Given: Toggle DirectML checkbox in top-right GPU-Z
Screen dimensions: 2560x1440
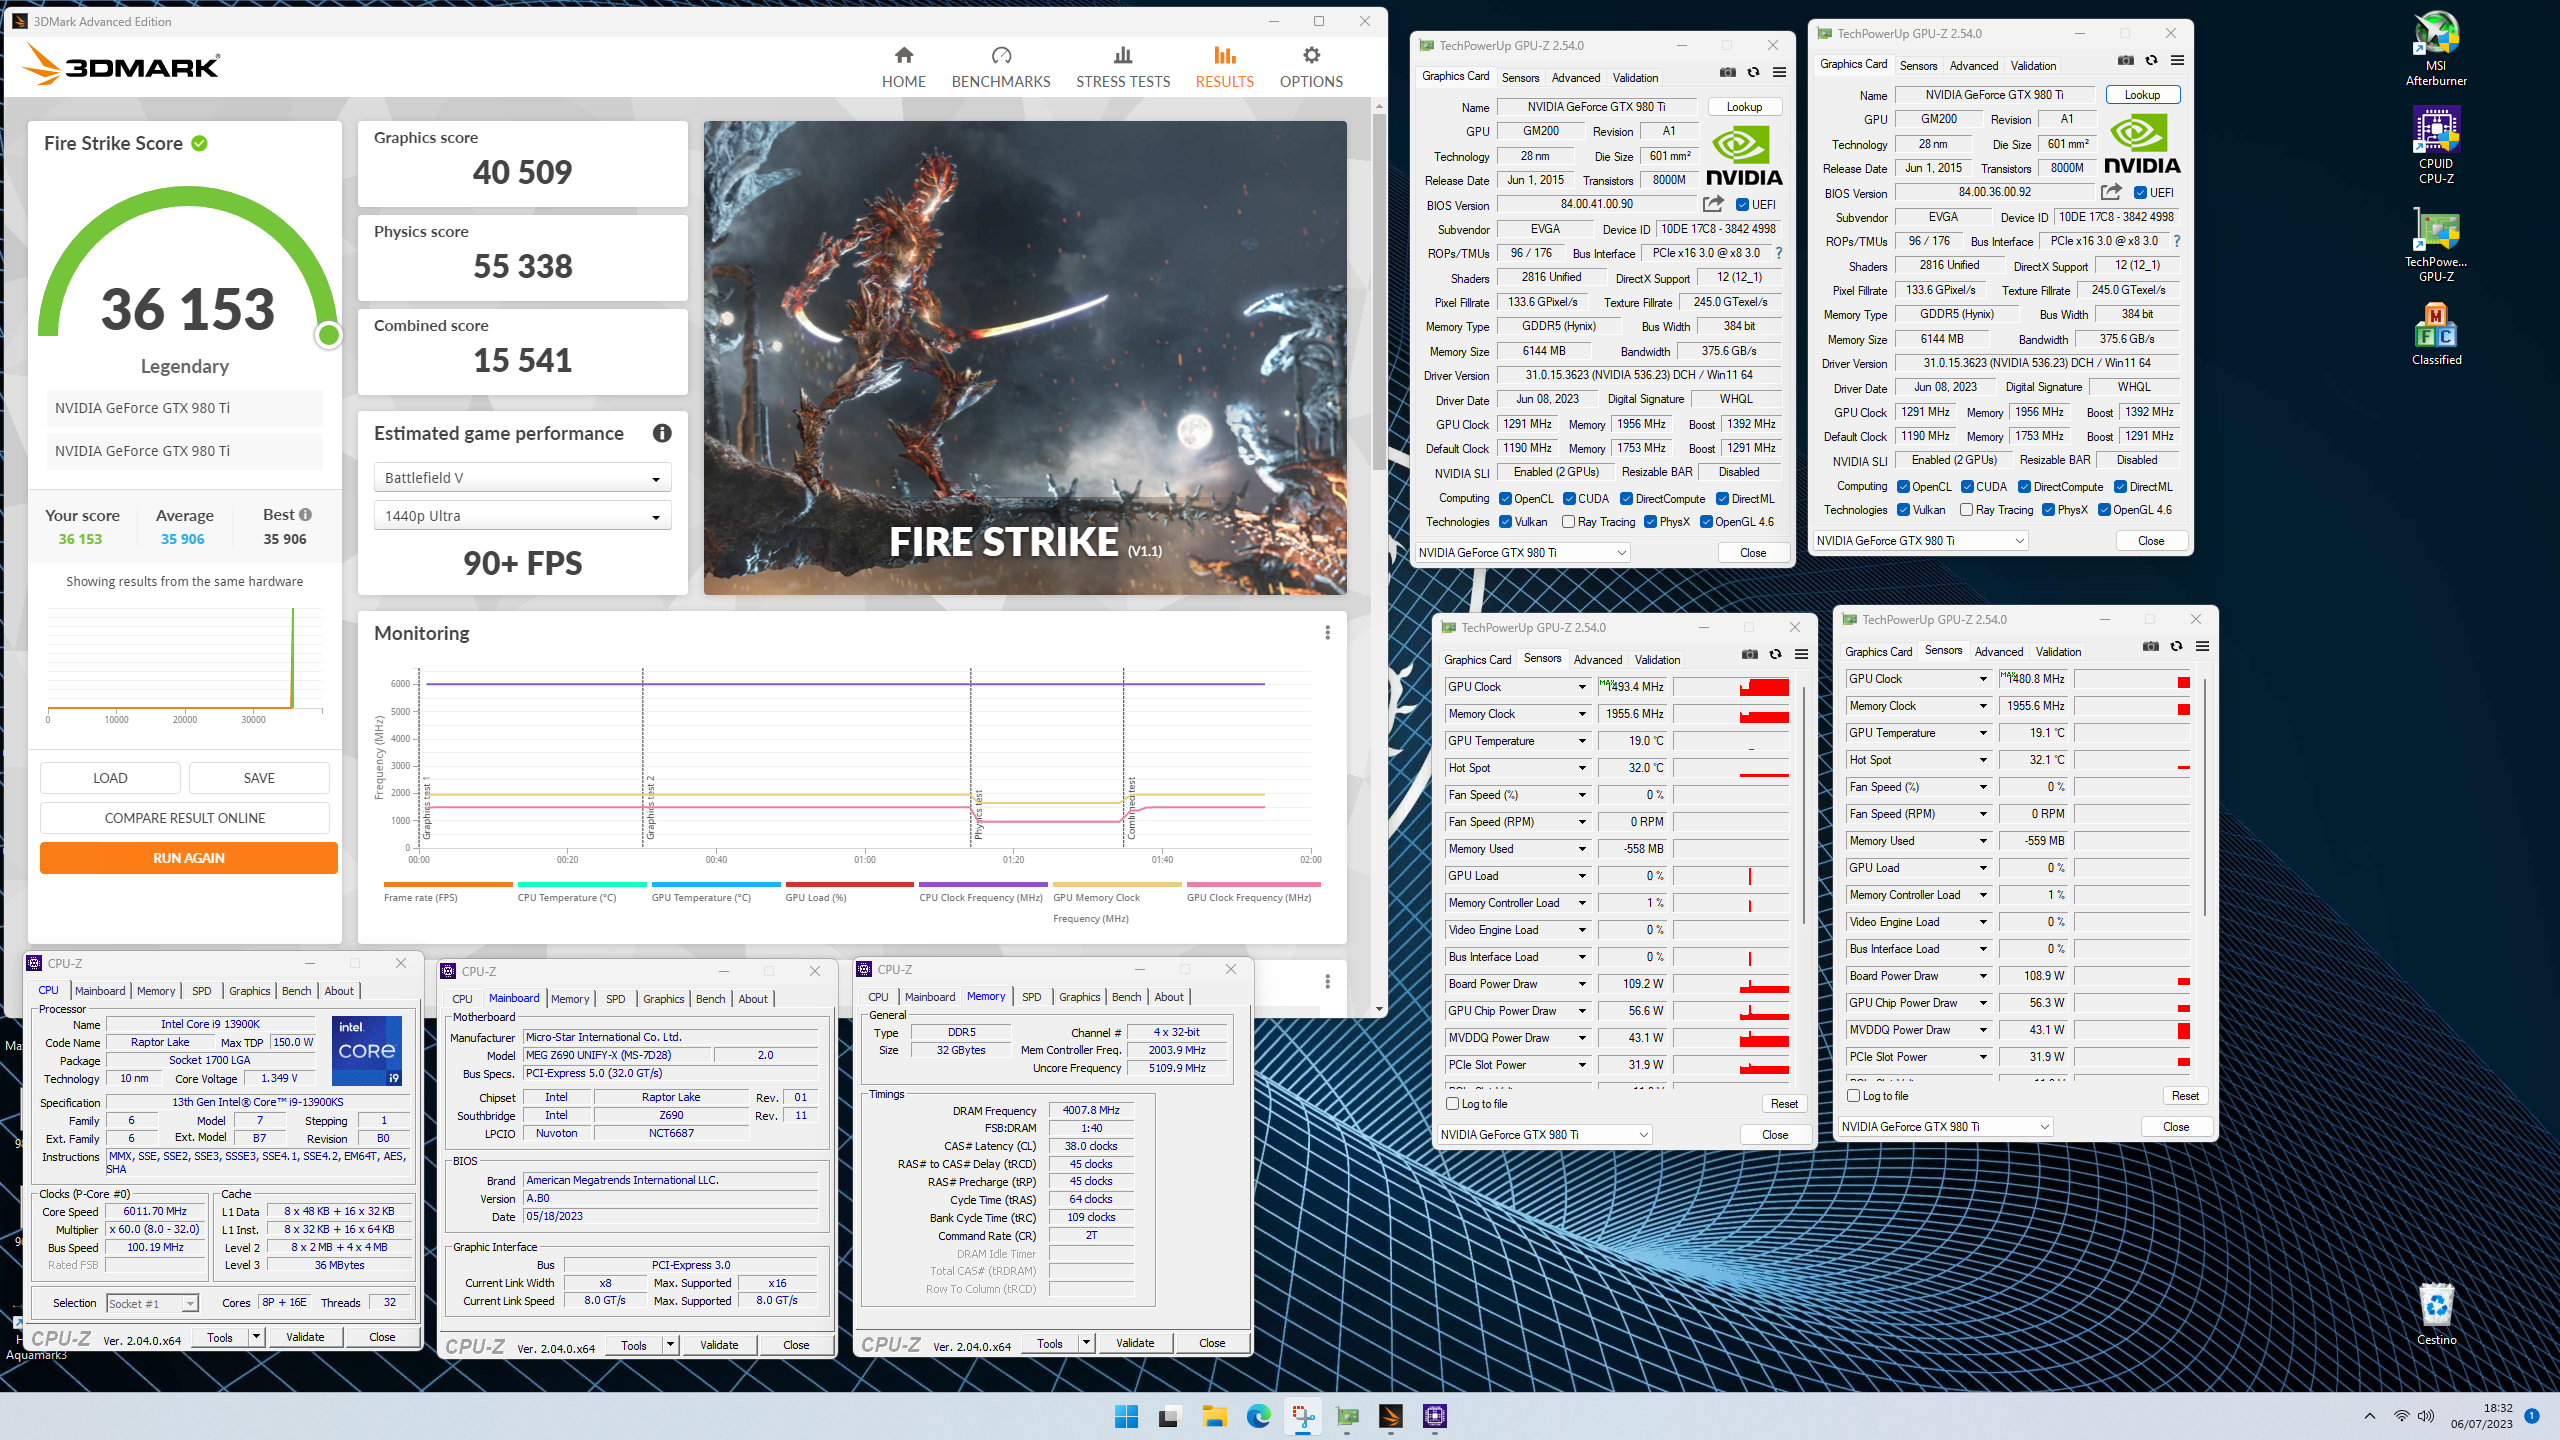Looking at the screenshot, I should [2120, 487].
